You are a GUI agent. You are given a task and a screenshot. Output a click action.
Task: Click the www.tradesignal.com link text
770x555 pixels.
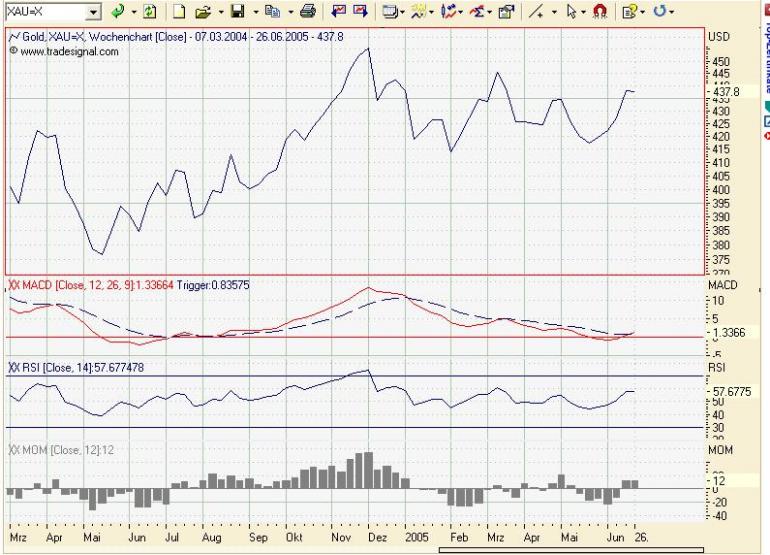click(x=69, y=52)
